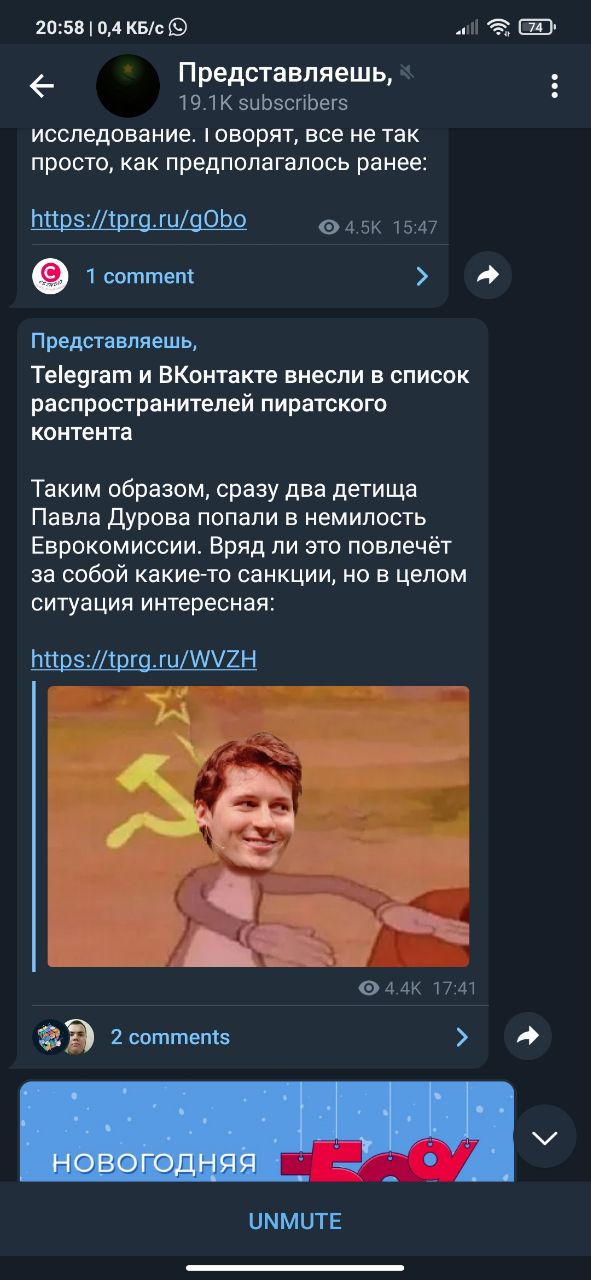Tap the commenter avatar beside 1 comment
Image resolution: width=591 pixels, height=1280 pixels.
[x=50, y=276]
